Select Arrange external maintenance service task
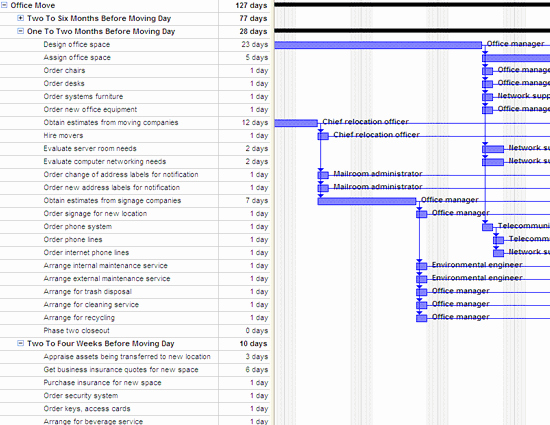The width and height of the screenshot is (550, 425). point(107,278)
